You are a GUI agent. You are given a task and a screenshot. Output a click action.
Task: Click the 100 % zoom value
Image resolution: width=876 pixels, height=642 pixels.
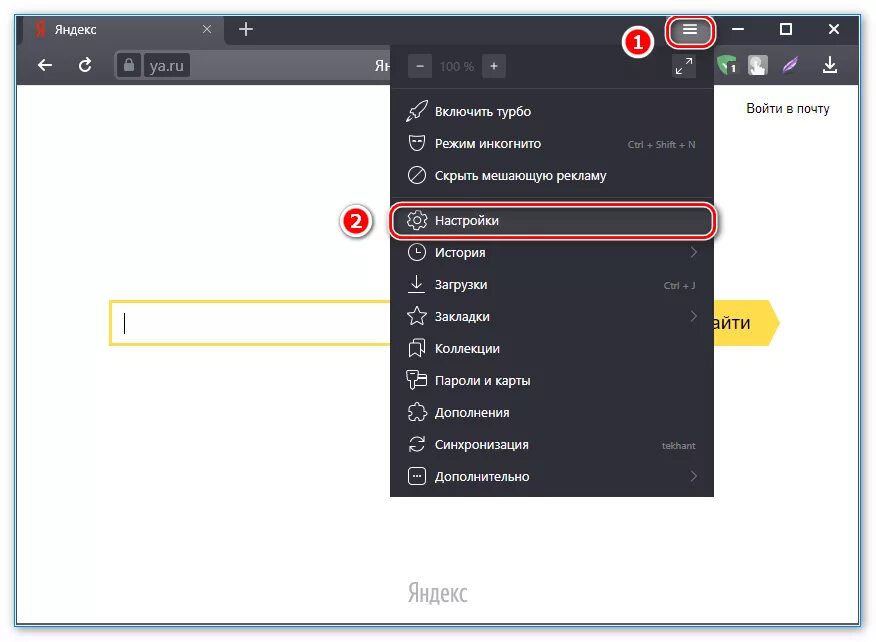pos(456,66)
